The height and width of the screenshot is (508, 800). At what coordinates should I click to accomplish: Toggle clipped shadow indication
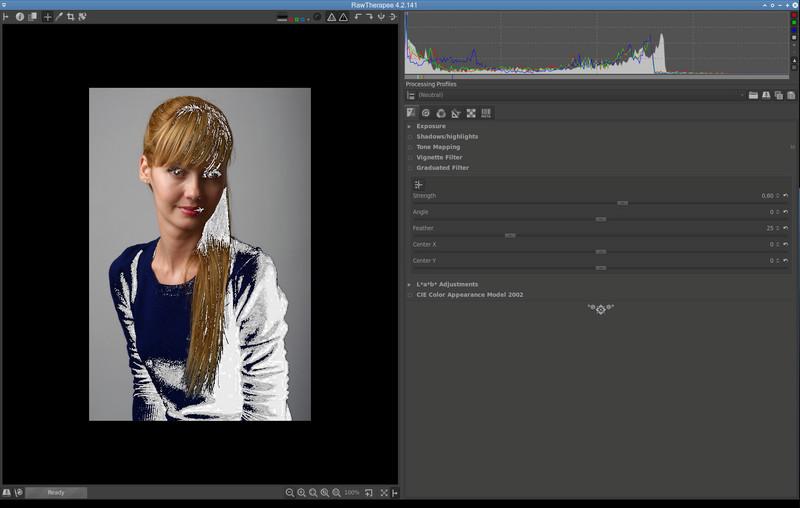(x=331, y=17)
